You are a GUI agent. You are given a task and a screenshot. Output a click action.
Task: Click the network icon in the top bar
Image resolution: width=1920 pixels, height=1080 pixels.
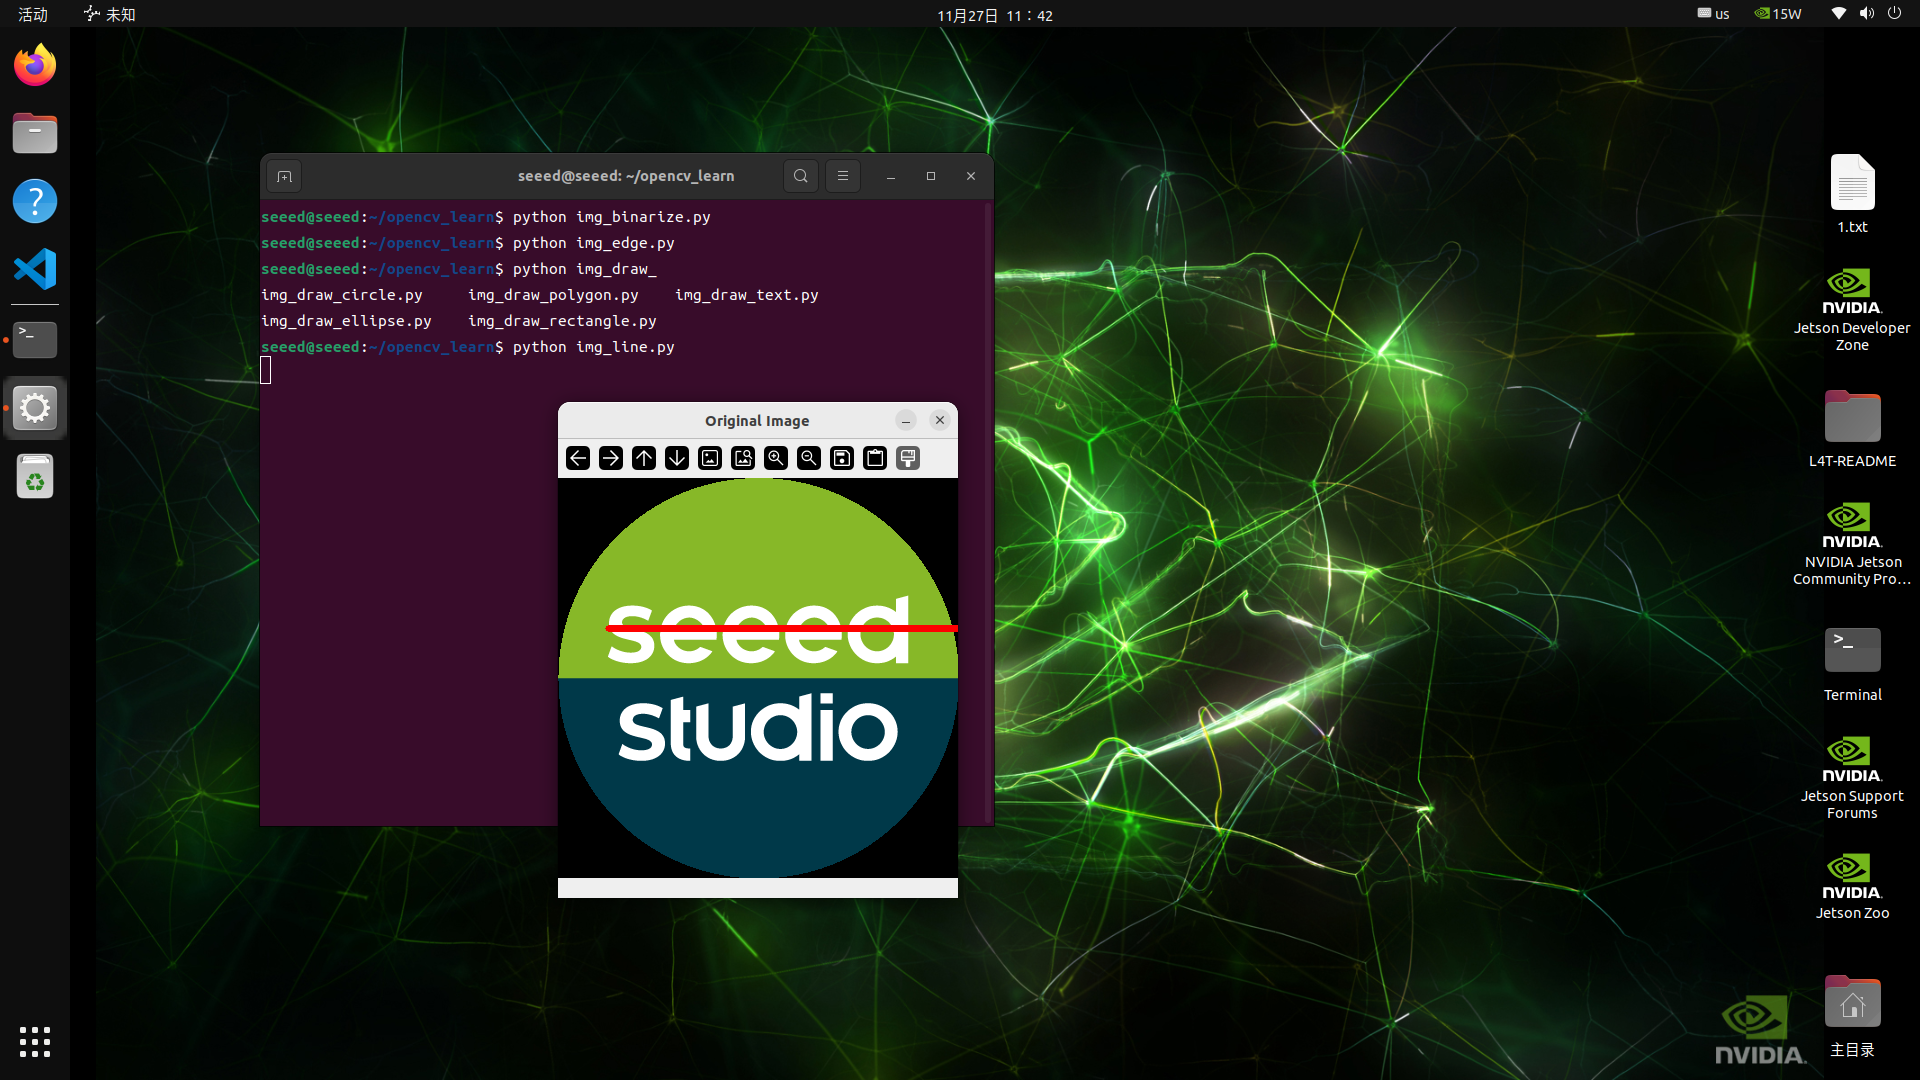1838,13
